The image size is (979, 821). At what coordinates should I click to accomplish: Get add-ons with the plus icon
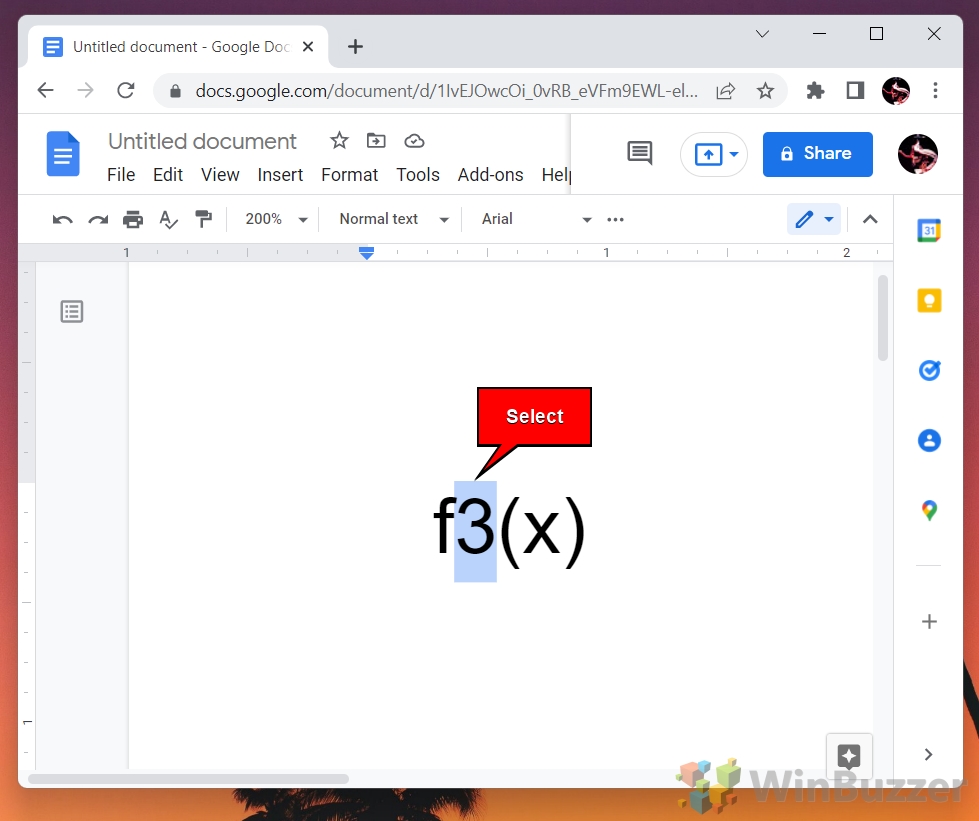(929, 621)
